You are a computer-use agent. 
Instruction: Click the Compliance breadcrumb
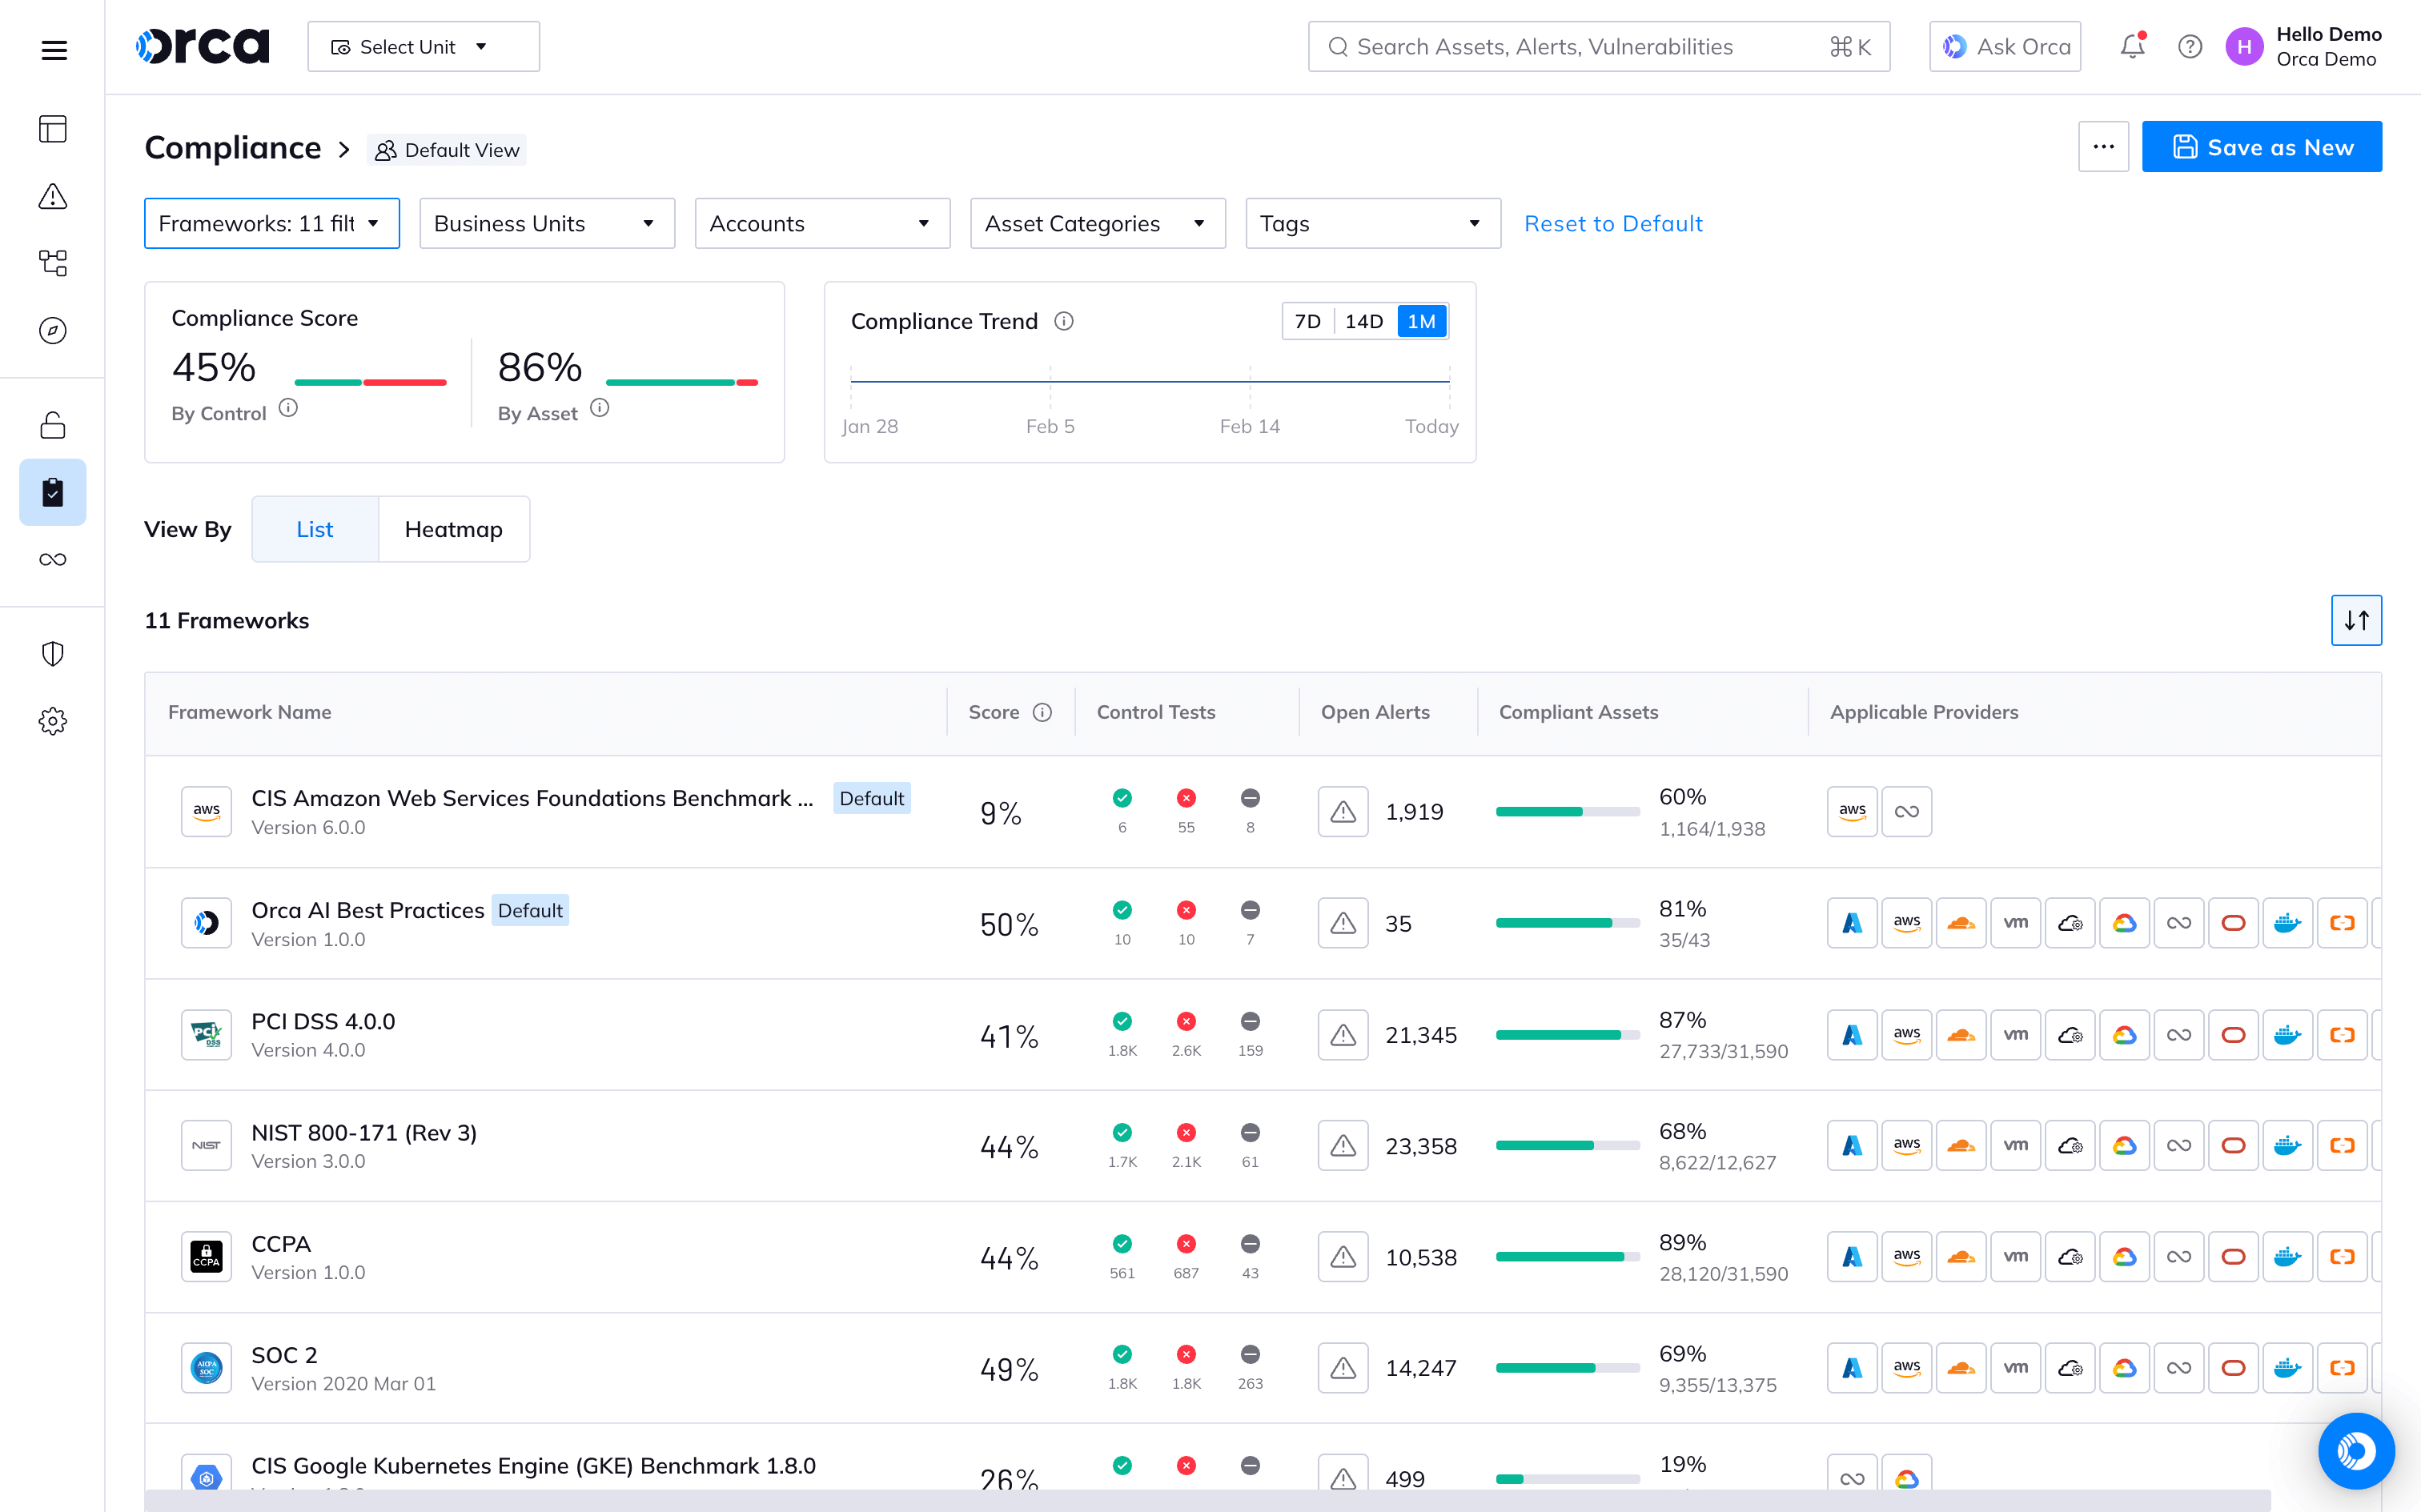[233, 148]
